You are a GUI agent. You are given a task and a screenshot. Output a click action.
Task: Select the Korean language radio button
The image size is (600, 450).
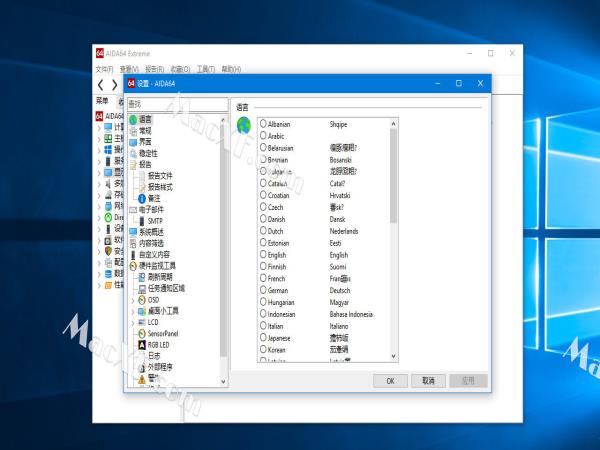pyautogui.click(x=263, y=349)
